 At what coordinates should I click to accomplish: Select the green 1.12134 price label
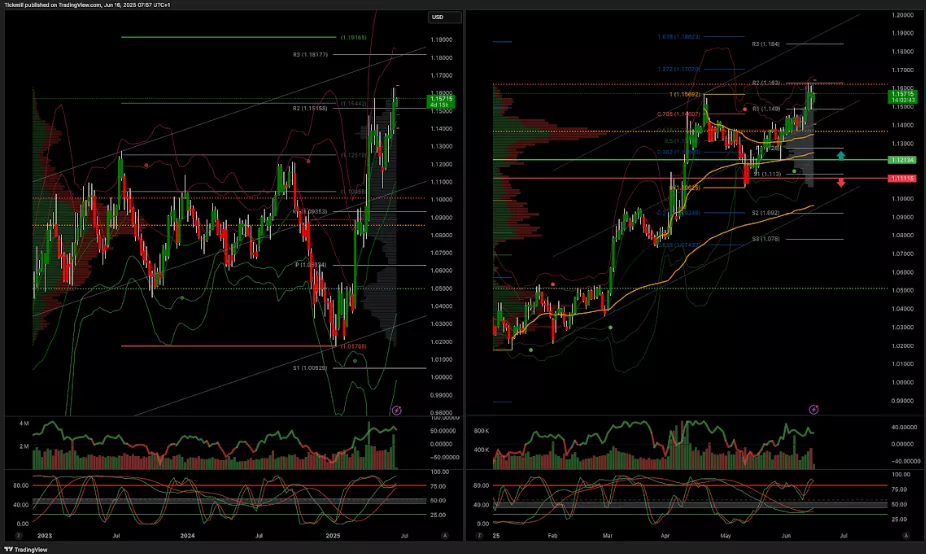click(903, 160)
